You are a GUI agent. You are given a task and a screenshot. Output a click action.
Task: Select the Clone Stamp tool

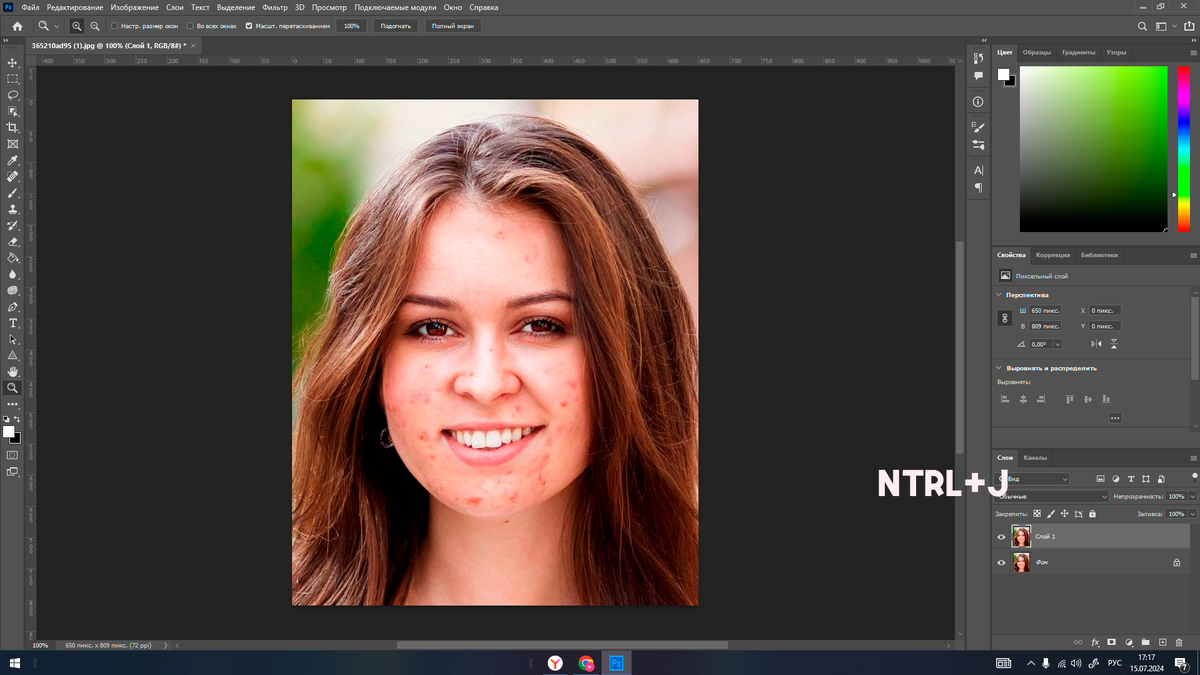[13, 209]
